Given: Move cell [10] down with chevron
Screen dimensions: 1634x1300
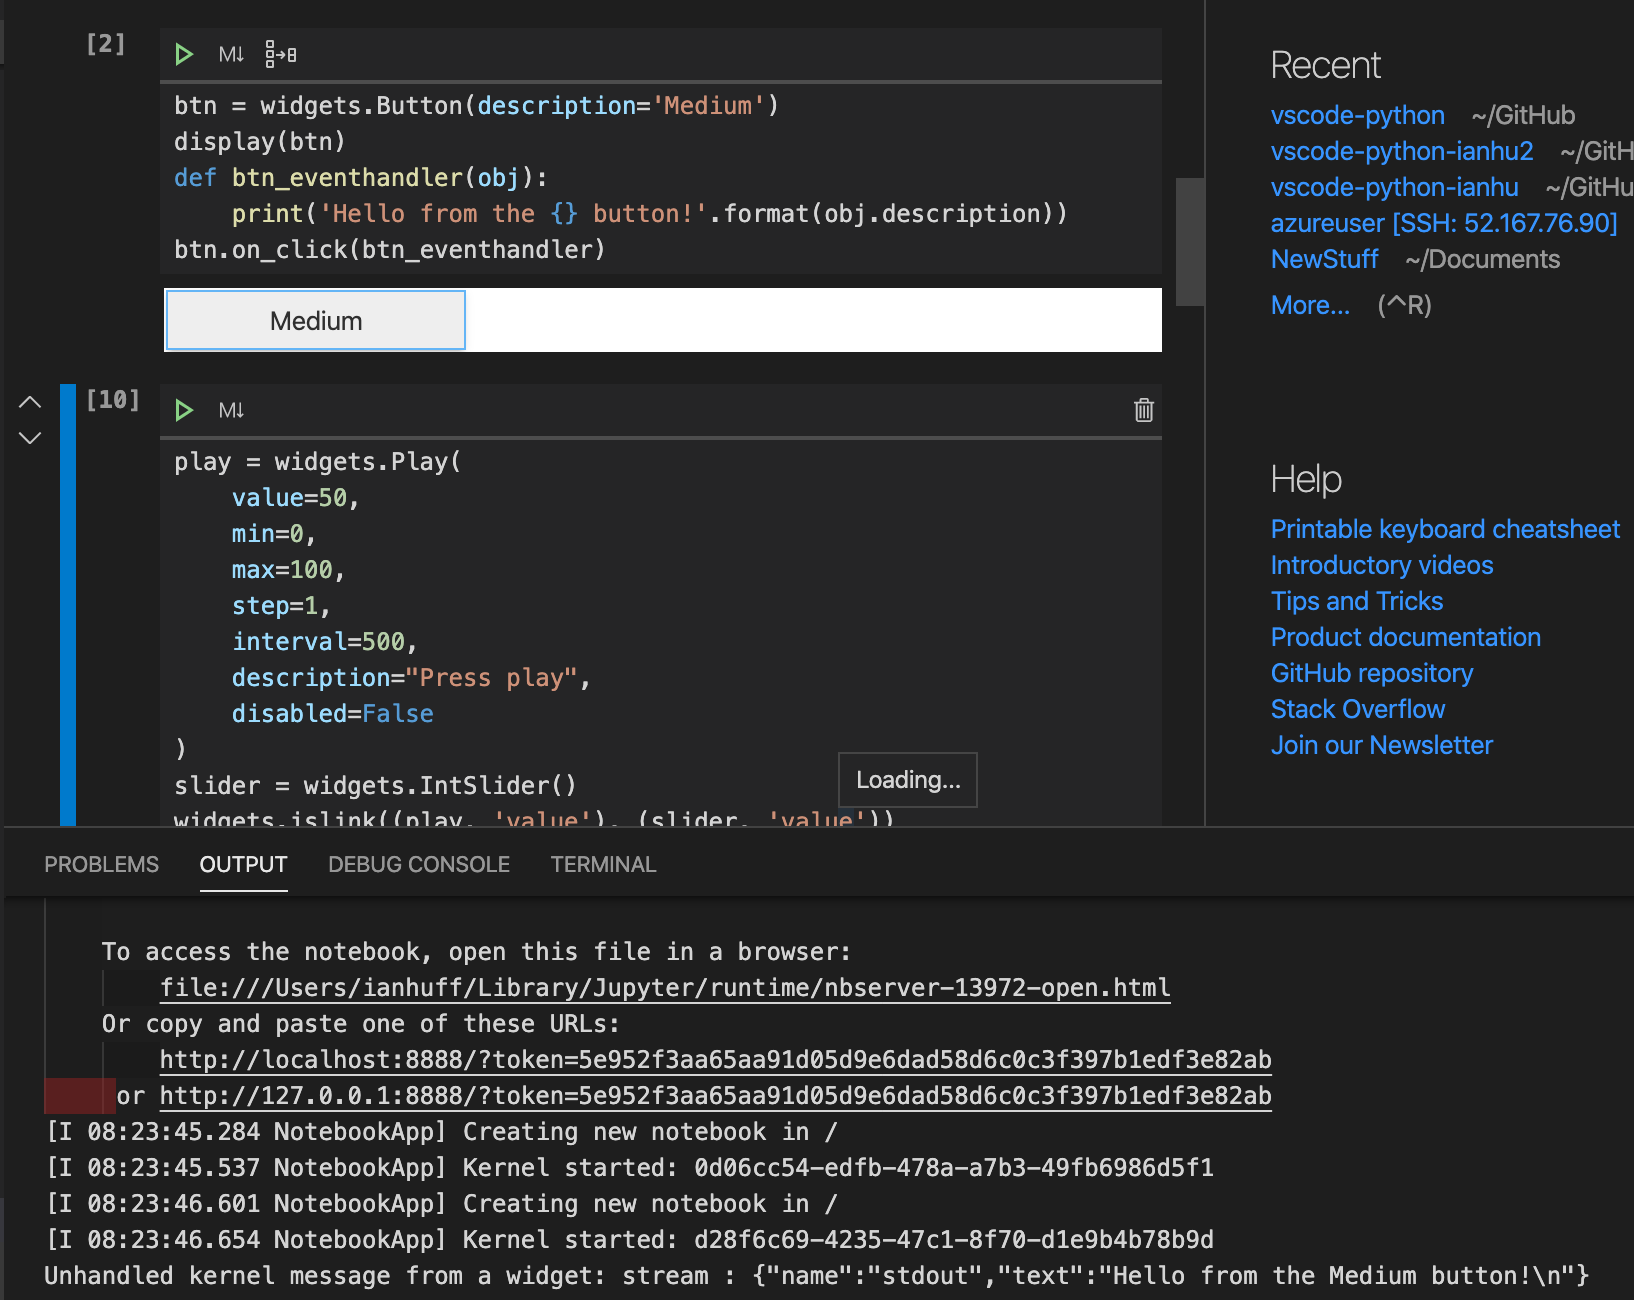Looking at the screenshot, I should 30,438.
